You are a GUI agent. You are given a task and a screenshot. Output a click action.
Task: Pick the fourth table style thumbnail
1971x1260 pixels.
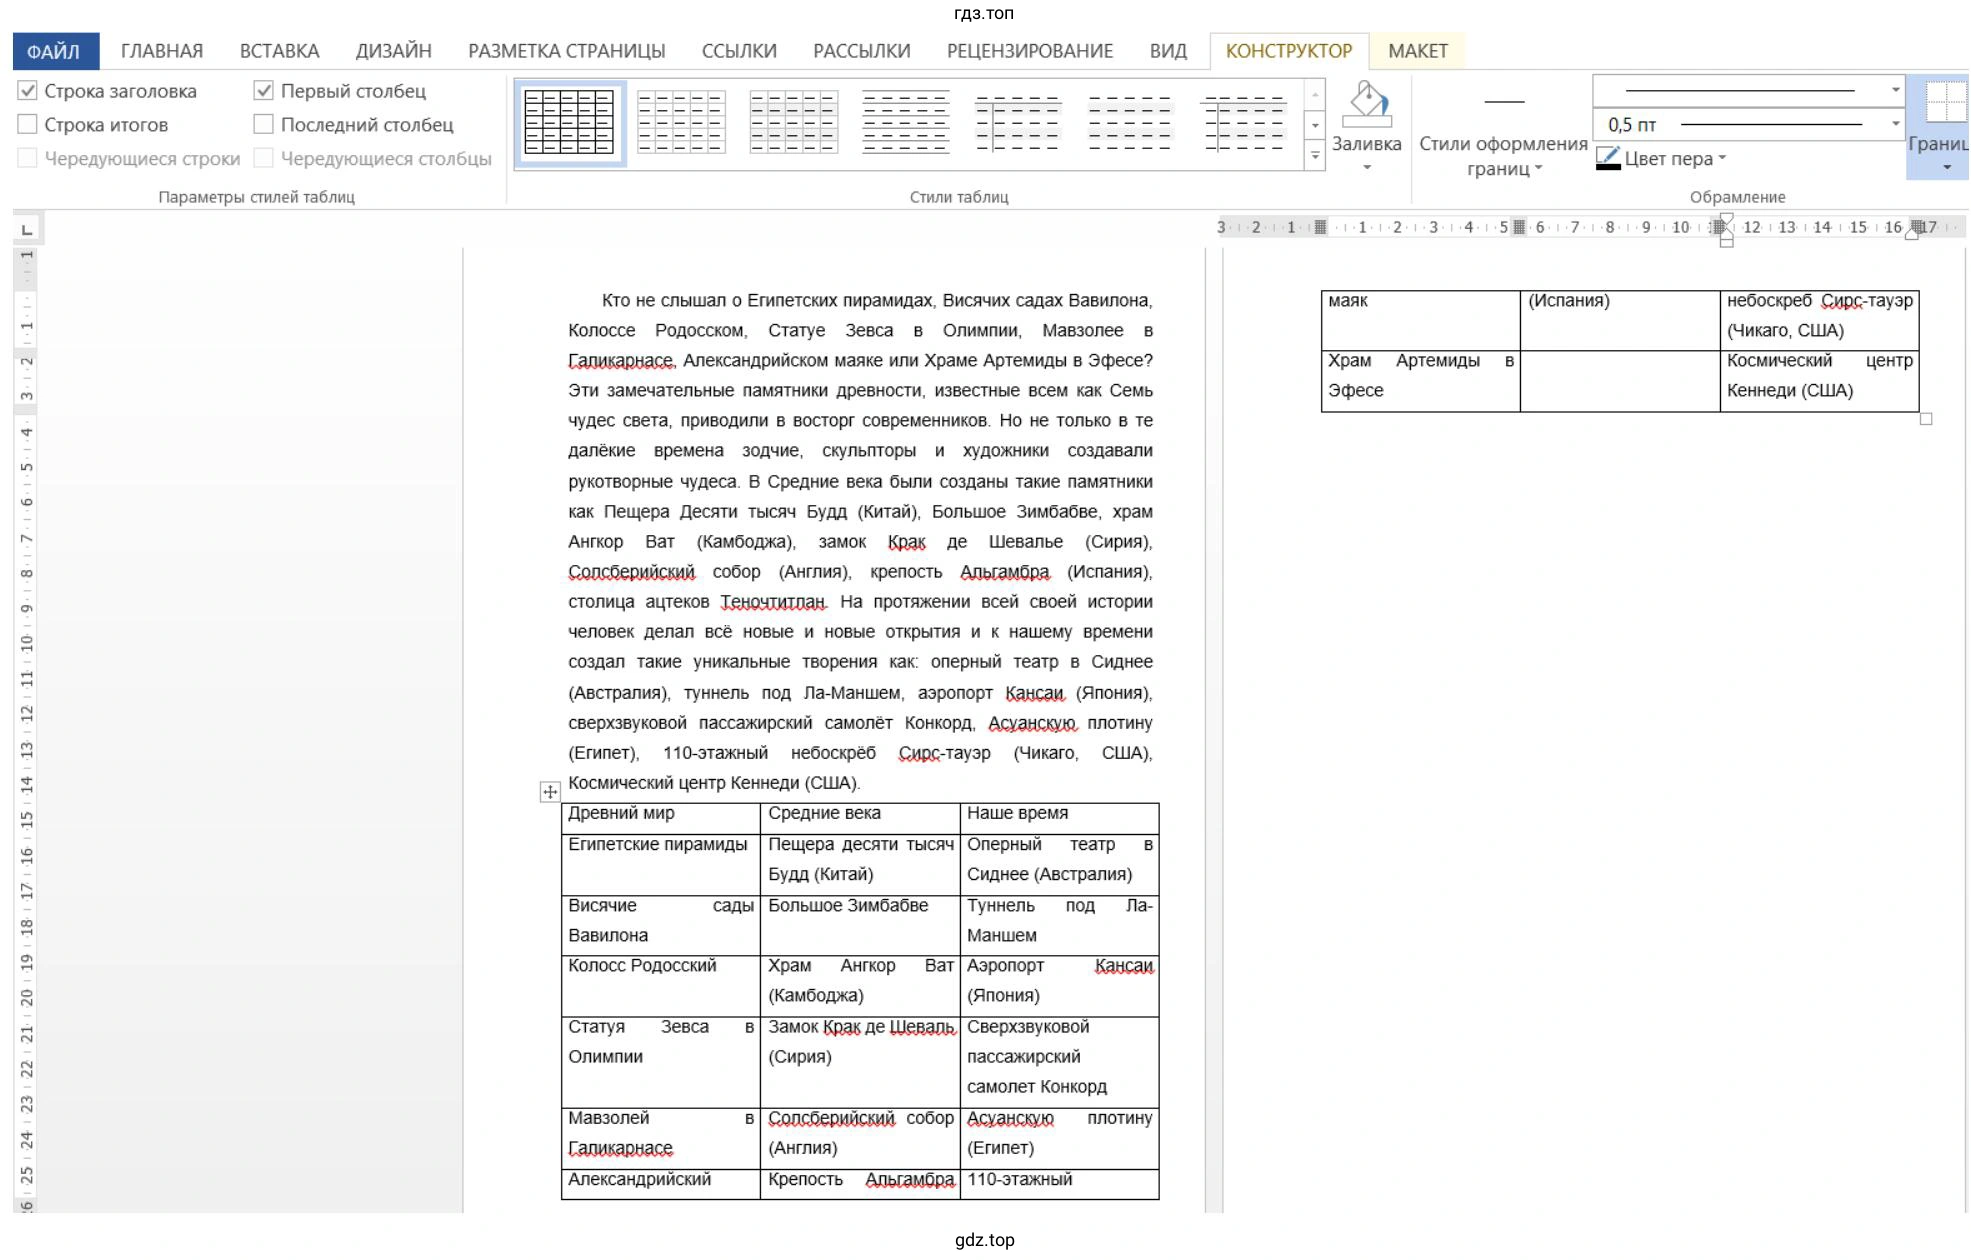click(906, 123)
